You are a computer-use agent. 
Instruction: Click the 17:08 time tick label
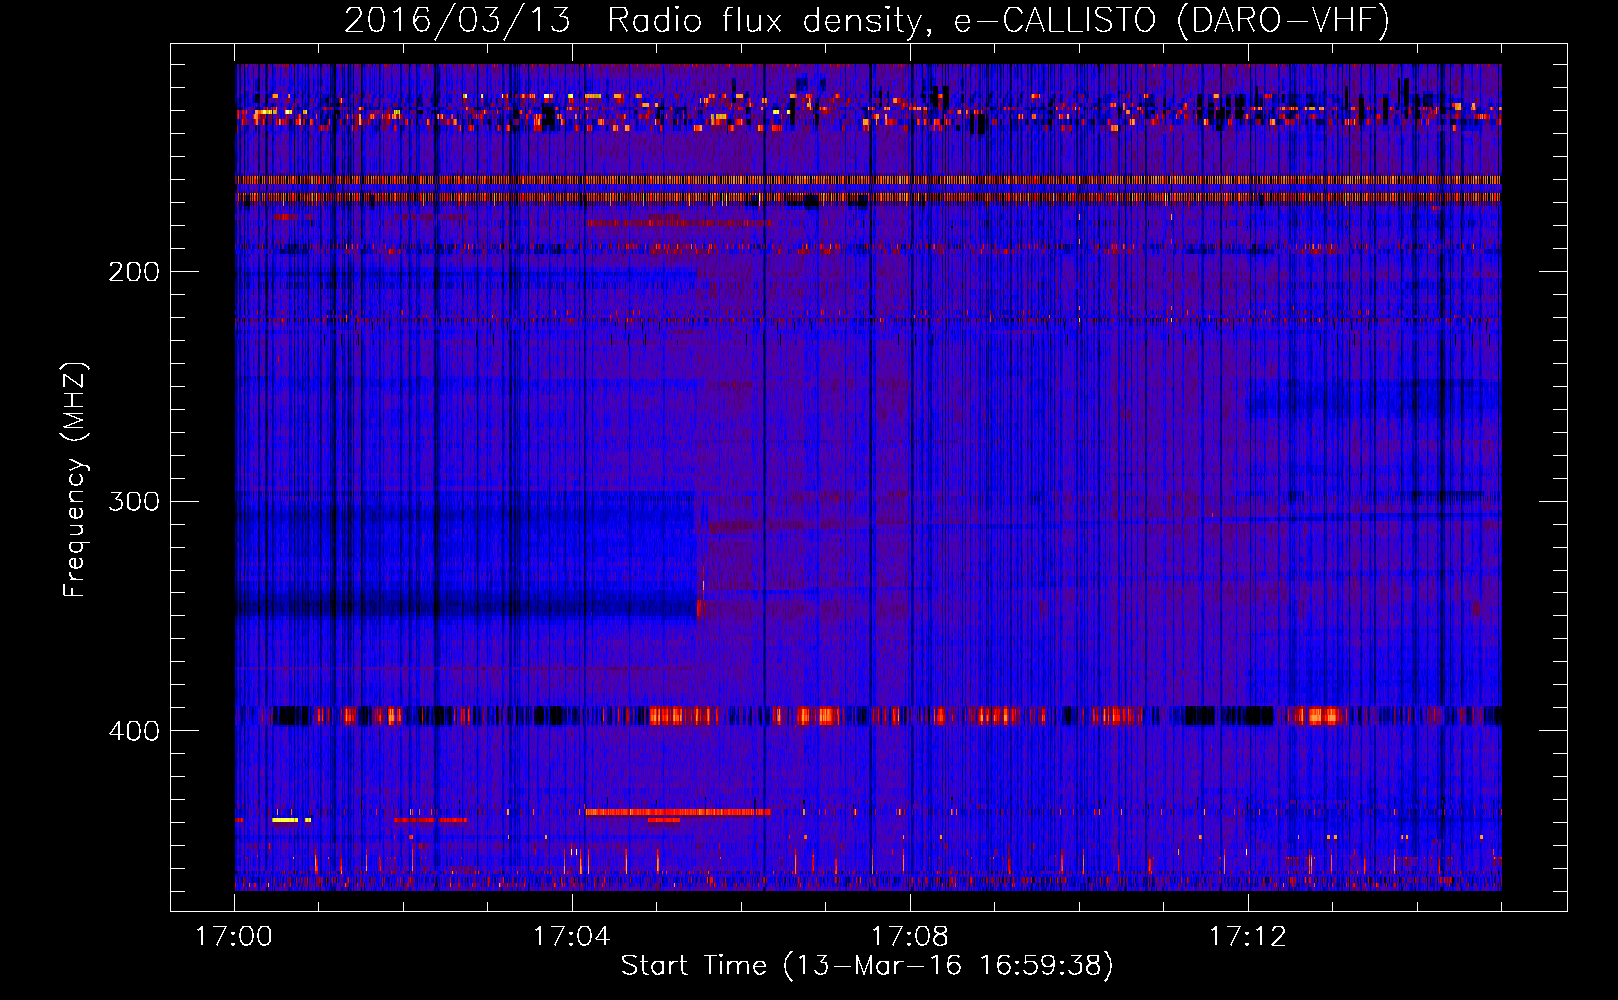click(x=909, y=937)
